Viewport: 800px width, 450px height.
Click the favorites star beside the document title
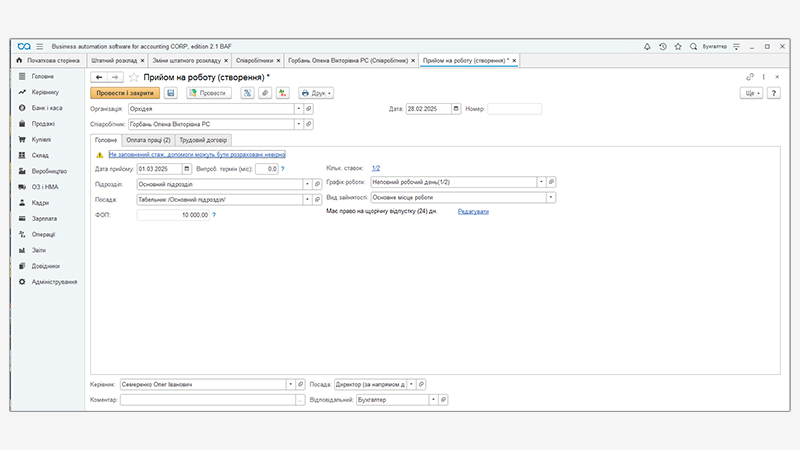[133, 77]
